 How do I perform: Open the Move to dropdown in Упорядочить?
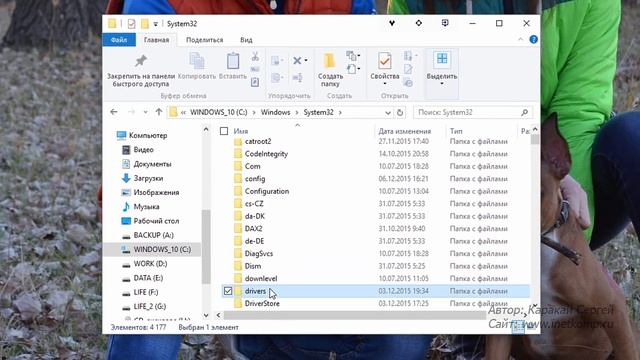[278, 61]
